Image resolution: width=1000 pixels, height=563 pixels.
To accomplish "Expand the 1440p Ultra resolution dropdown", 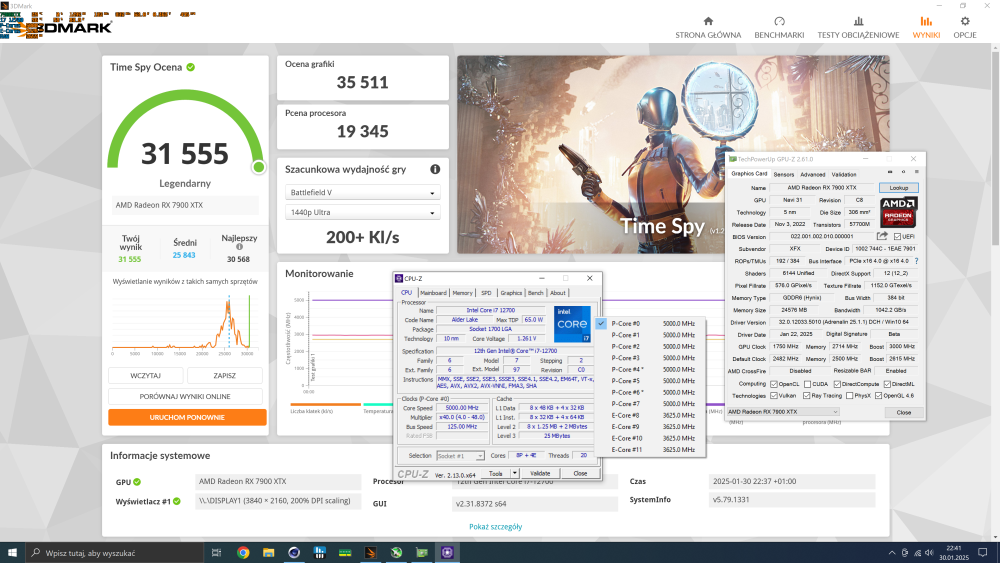I will click(x=362, y=214).
